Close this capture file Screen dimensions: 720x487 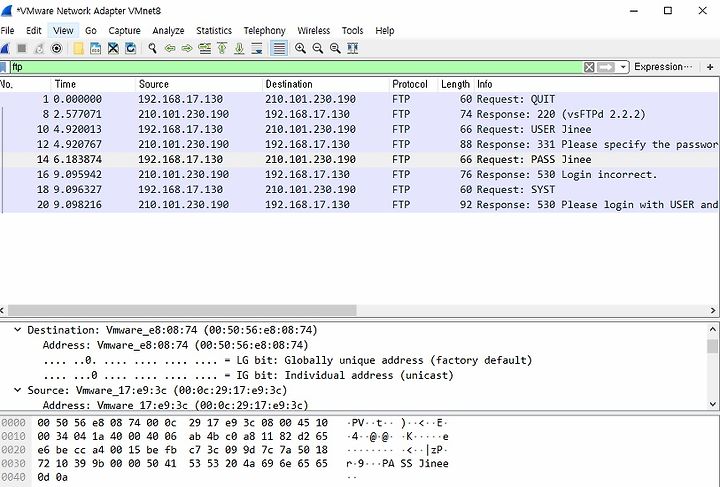(113, 48)
